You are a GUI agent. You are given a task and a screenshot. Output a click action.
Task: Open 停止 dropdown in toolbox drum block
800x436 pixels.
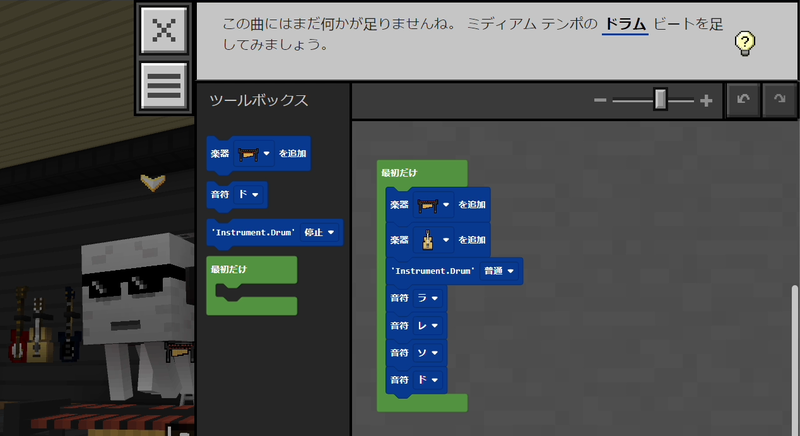coord(319,233)
